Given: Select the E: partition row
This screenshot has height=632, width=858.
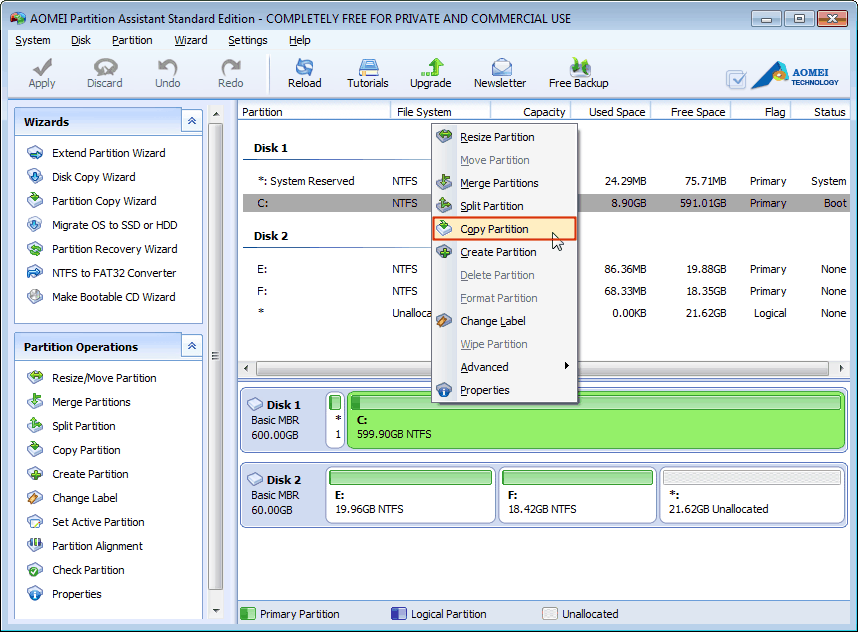Looking at the screenshot, I should coord(546,269).
